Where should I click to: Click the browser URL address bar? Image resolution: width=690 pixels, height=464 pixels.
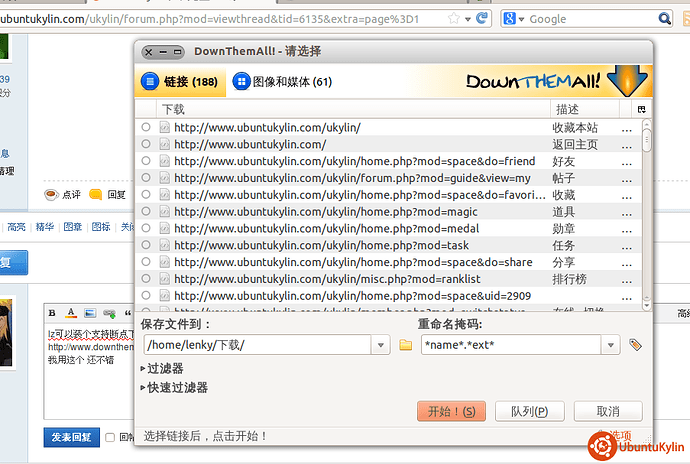pyautogui.click(x=222, y=19)
